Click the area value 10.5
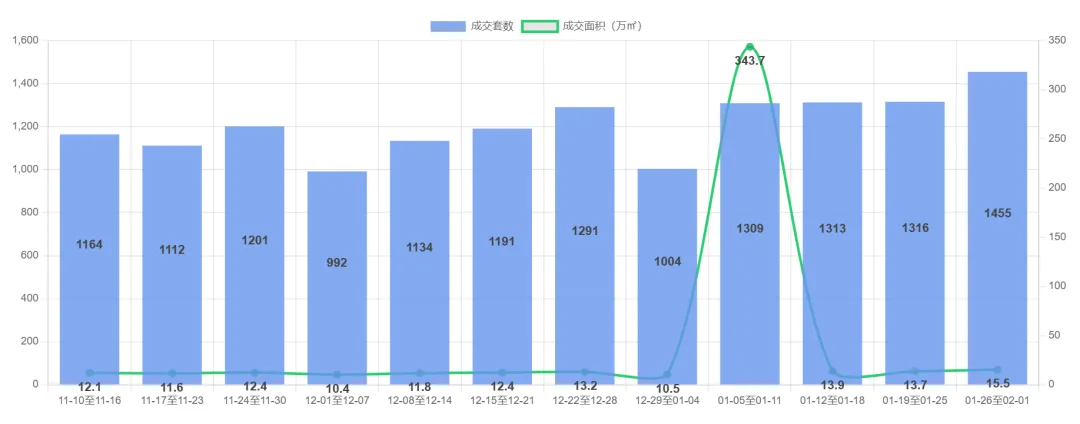The height and width of the screenshot is (424, 1080). pyautogui.click(x=667, y=389)
